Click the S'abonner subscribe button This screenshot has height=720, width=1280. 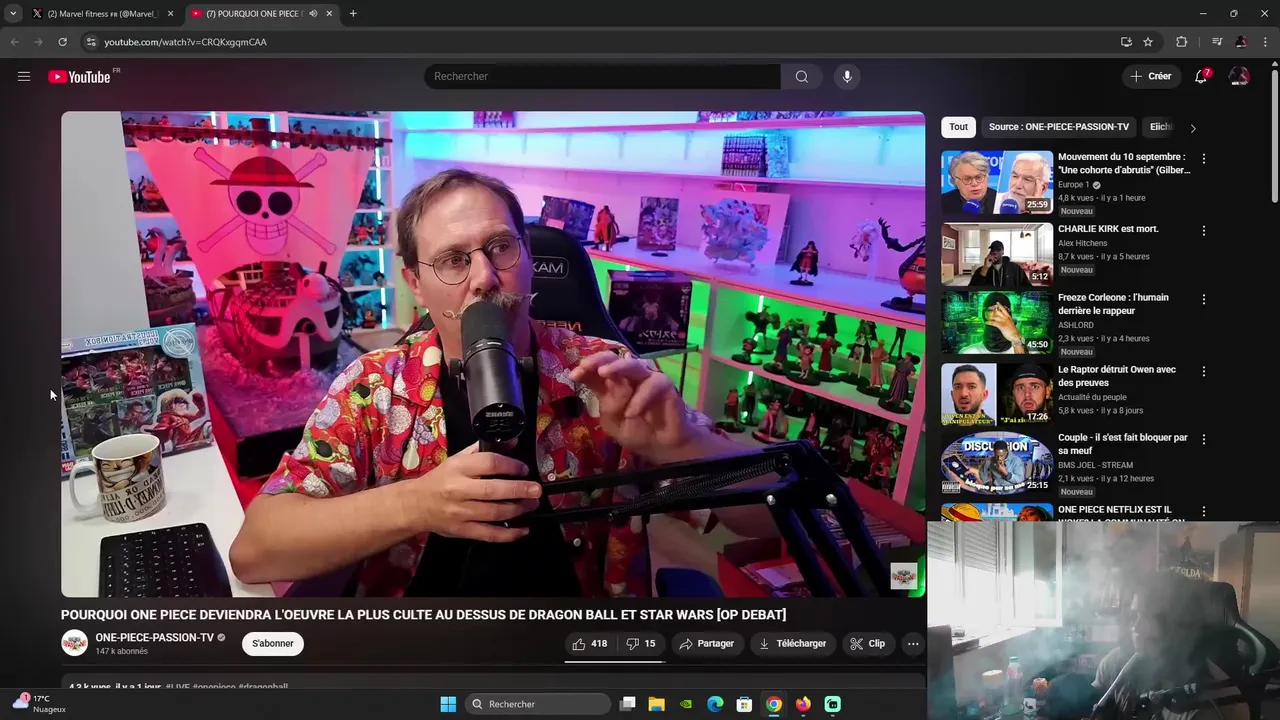coord(273,644)
